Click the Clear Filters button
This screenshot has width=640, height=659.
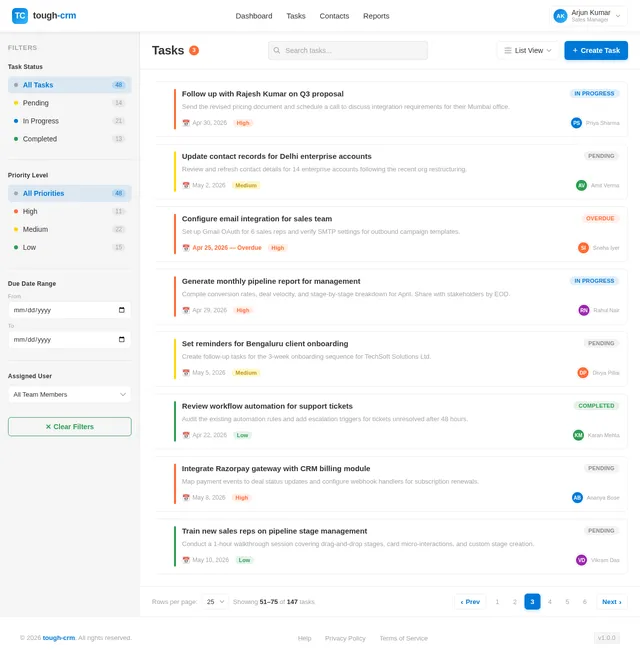coord(70,427)
